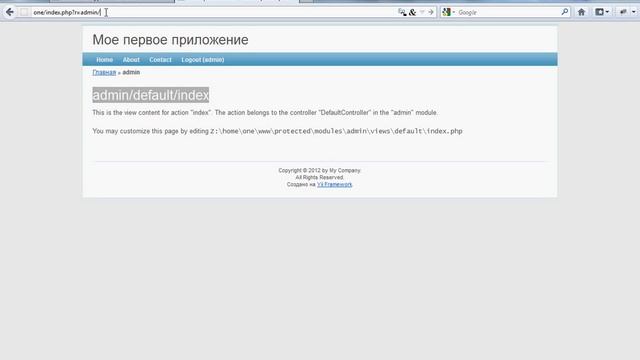Click the admin breadcrumb text
The height and width of the screenshot is (360, 640).
pos(131,72)
